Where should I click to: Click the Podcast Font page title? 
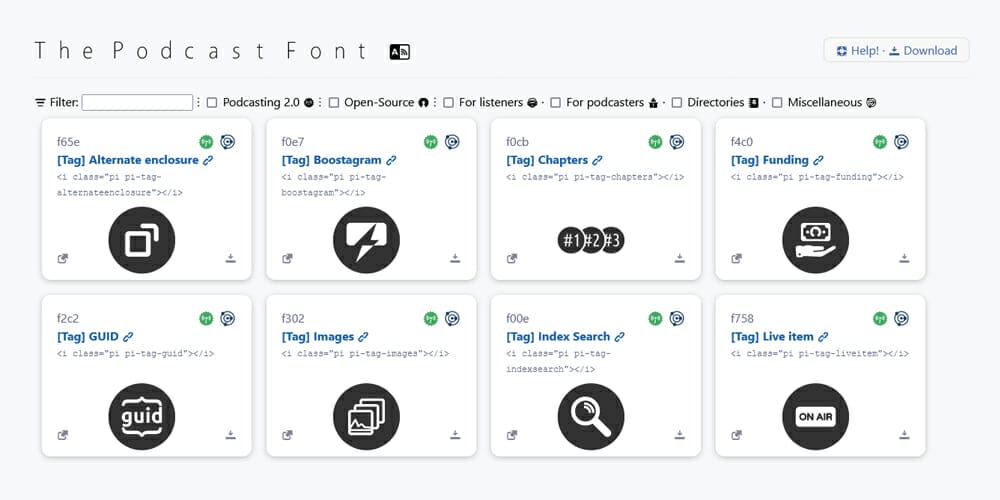(x=201, y=51)
